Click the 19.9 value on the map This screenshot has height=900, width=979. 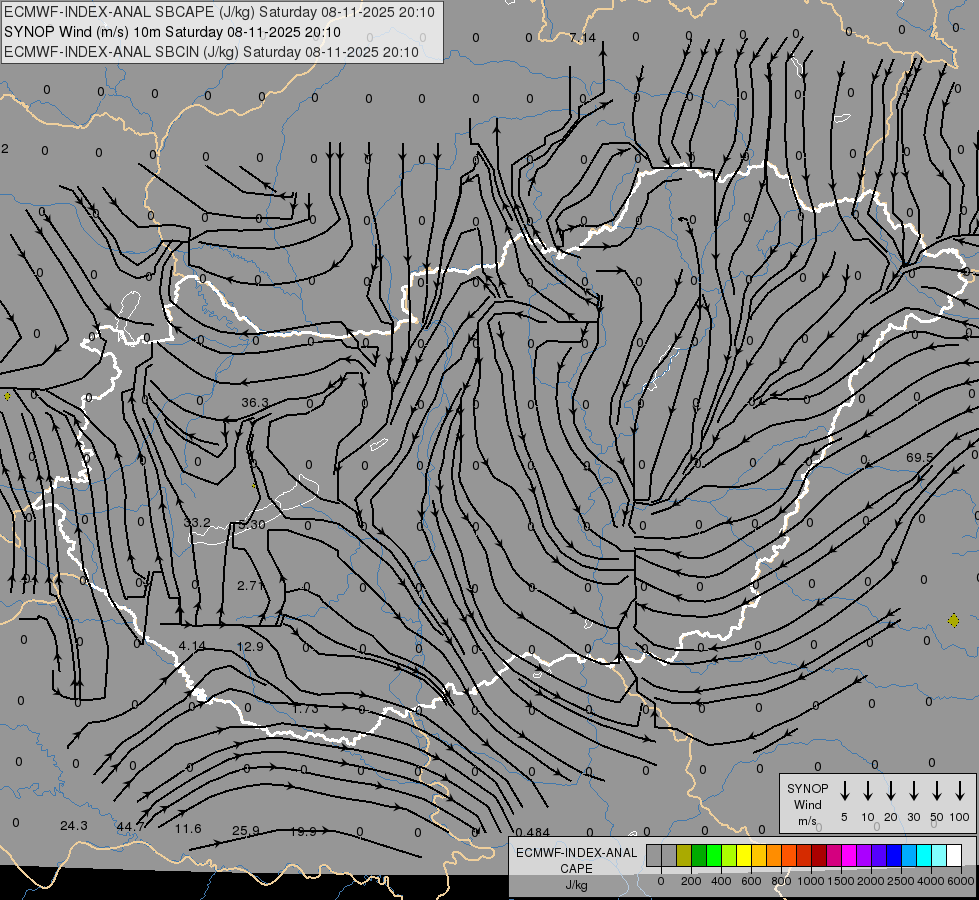click(x=303, y=831)
